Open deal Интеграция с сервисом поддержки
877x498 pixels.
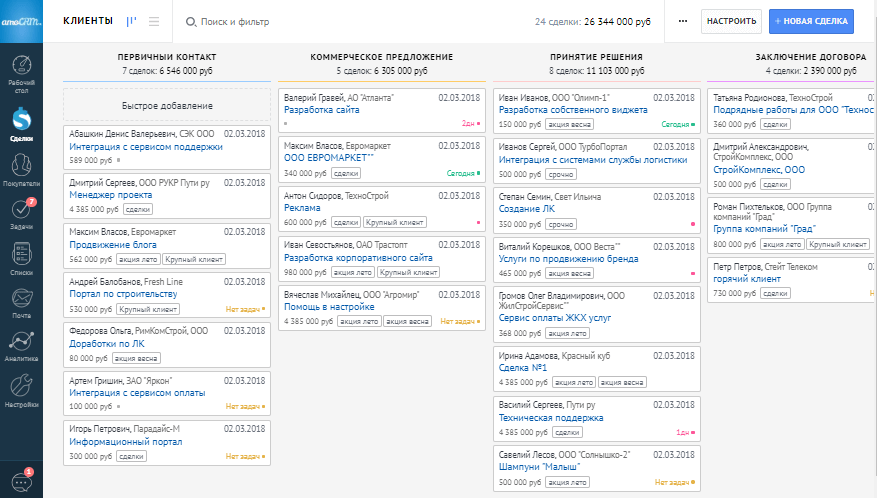[x=146, y=147]
